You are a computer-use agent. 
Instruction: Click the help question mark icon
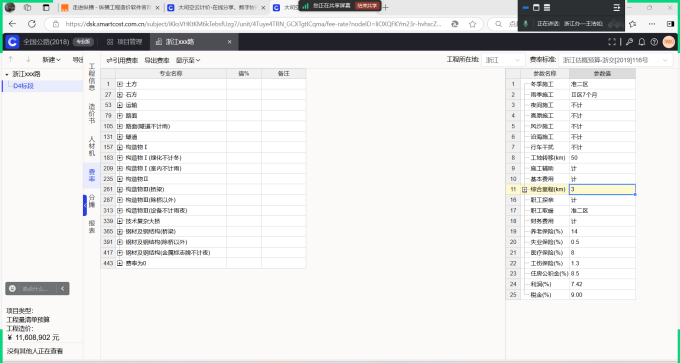coord(654,42)
